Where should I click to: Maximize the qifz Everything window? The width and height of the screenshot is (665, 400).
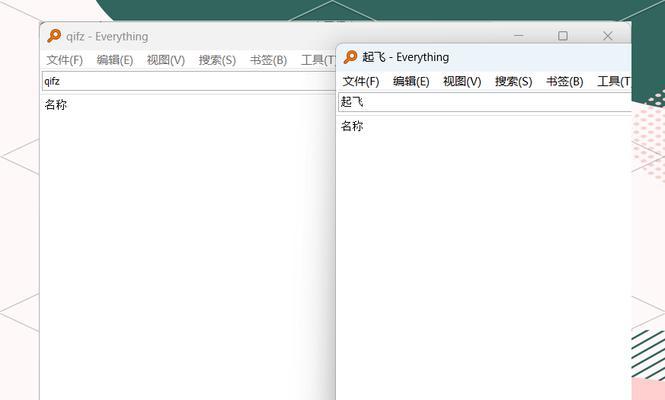pyautogui.click(x=563, y=36)
